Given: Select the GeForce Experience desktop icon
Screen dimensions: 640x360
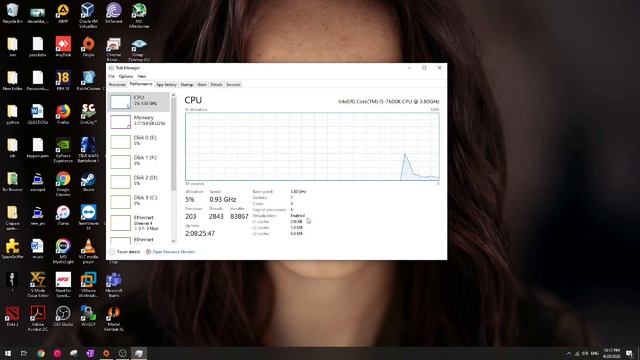Looking at the screenshot, I should (63, 150).
